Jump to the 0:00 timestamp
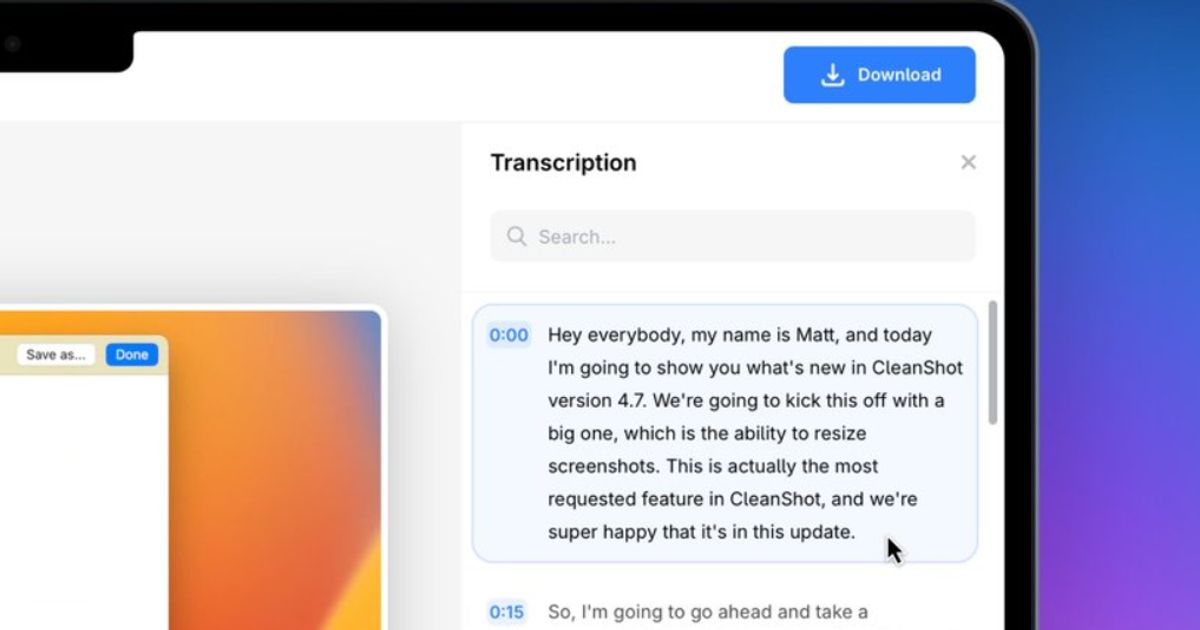The width and height of the screenshot is (1200, 630). click(x=508, y=335)
